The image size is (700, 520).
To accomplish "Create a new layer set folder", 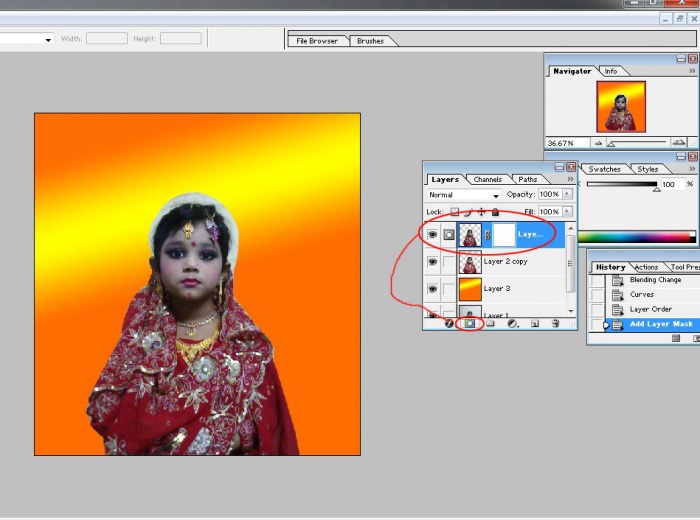I will coord(490,324).
